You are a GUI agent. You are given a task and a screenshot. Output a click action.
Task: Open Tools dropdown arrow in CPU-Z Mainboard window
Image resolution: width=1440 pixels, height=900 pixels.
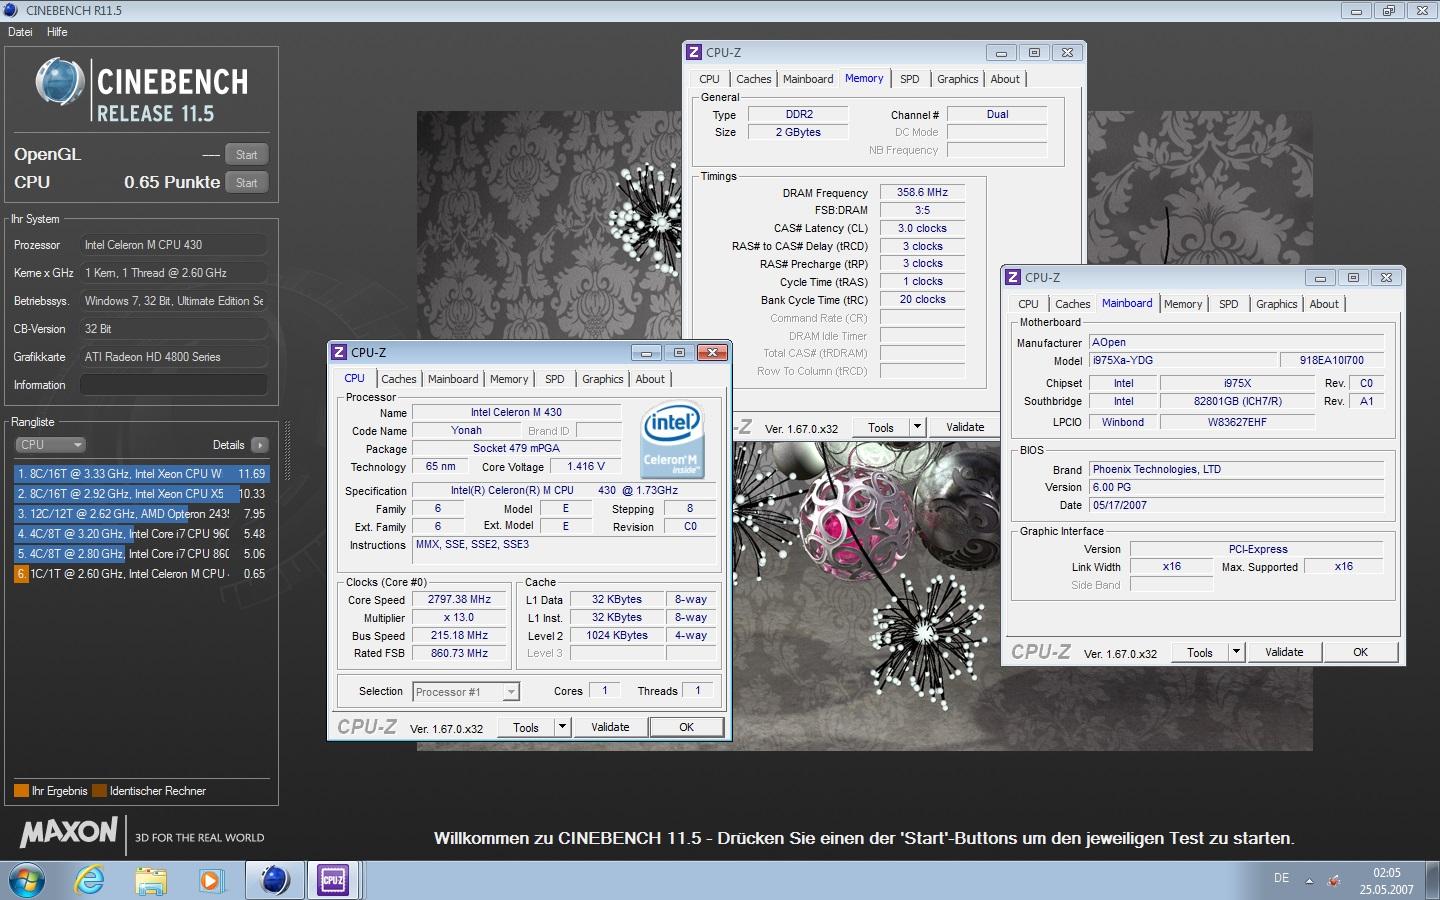click(1236, 652)
